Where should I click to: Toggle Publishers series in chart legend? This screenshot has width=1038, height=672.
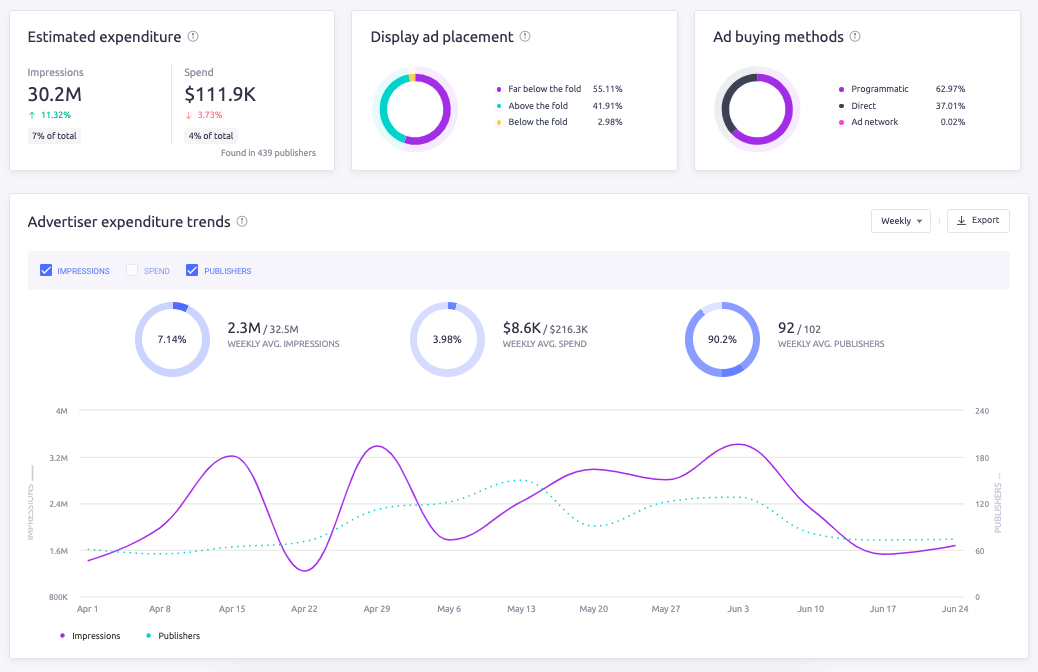173,636
